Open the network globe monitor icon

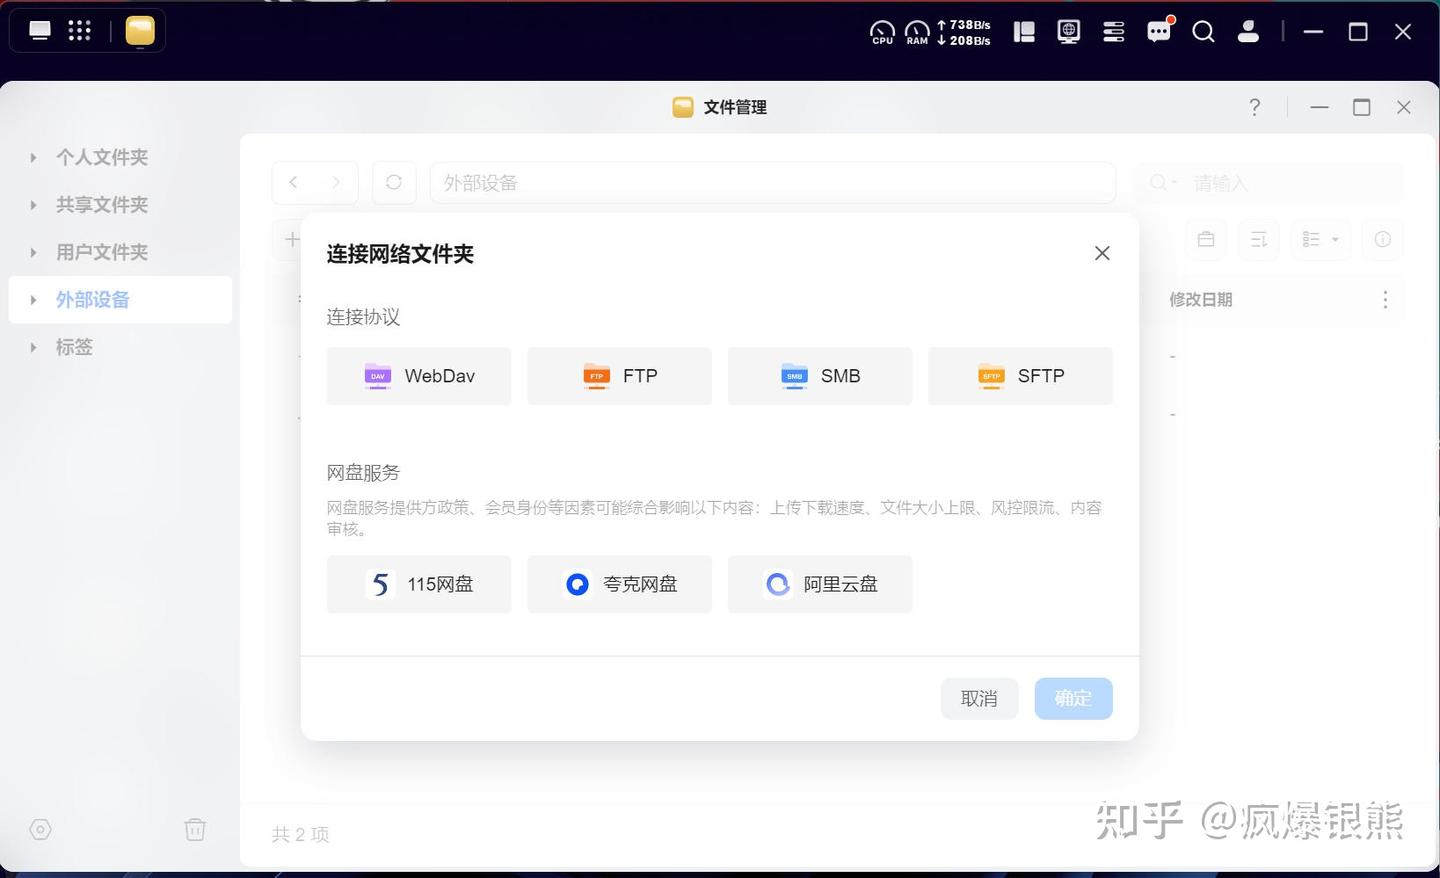pos(1069,32)
